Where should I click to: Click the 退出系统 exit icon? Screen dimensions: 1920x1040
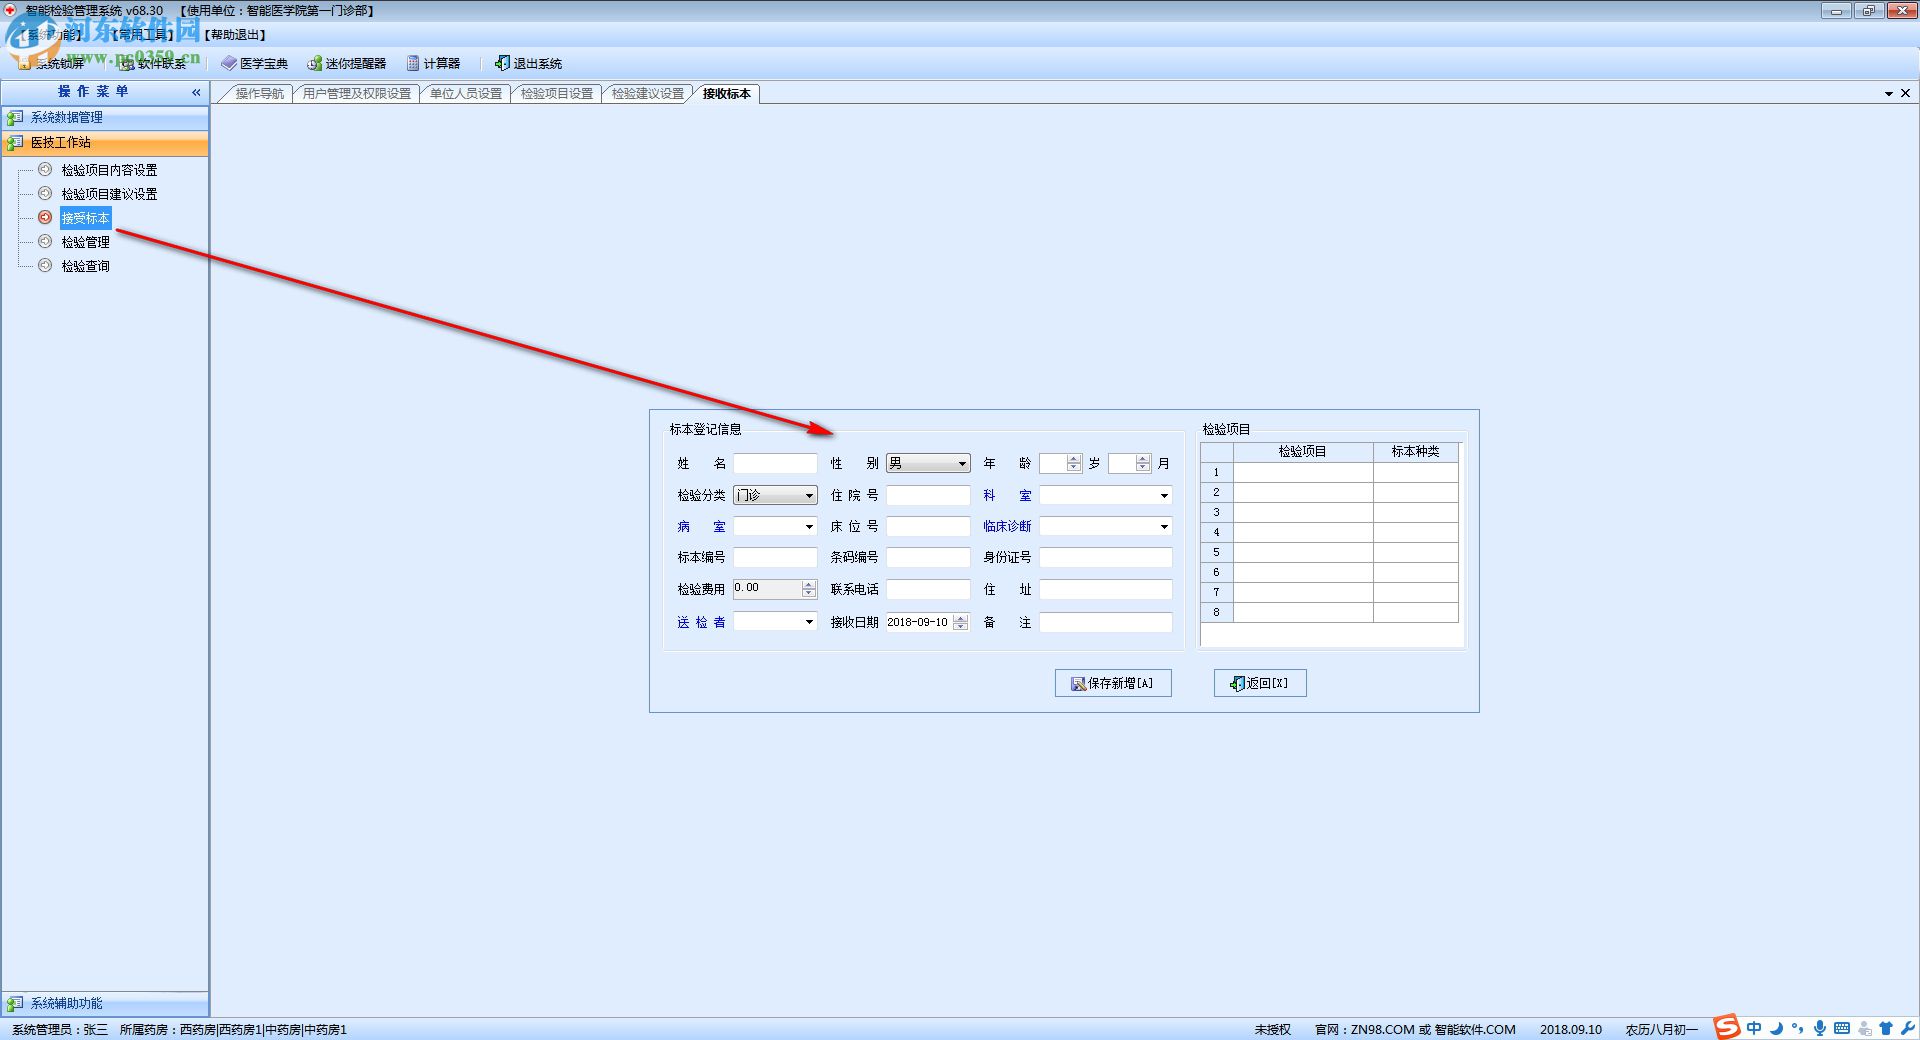click(502, 63)
